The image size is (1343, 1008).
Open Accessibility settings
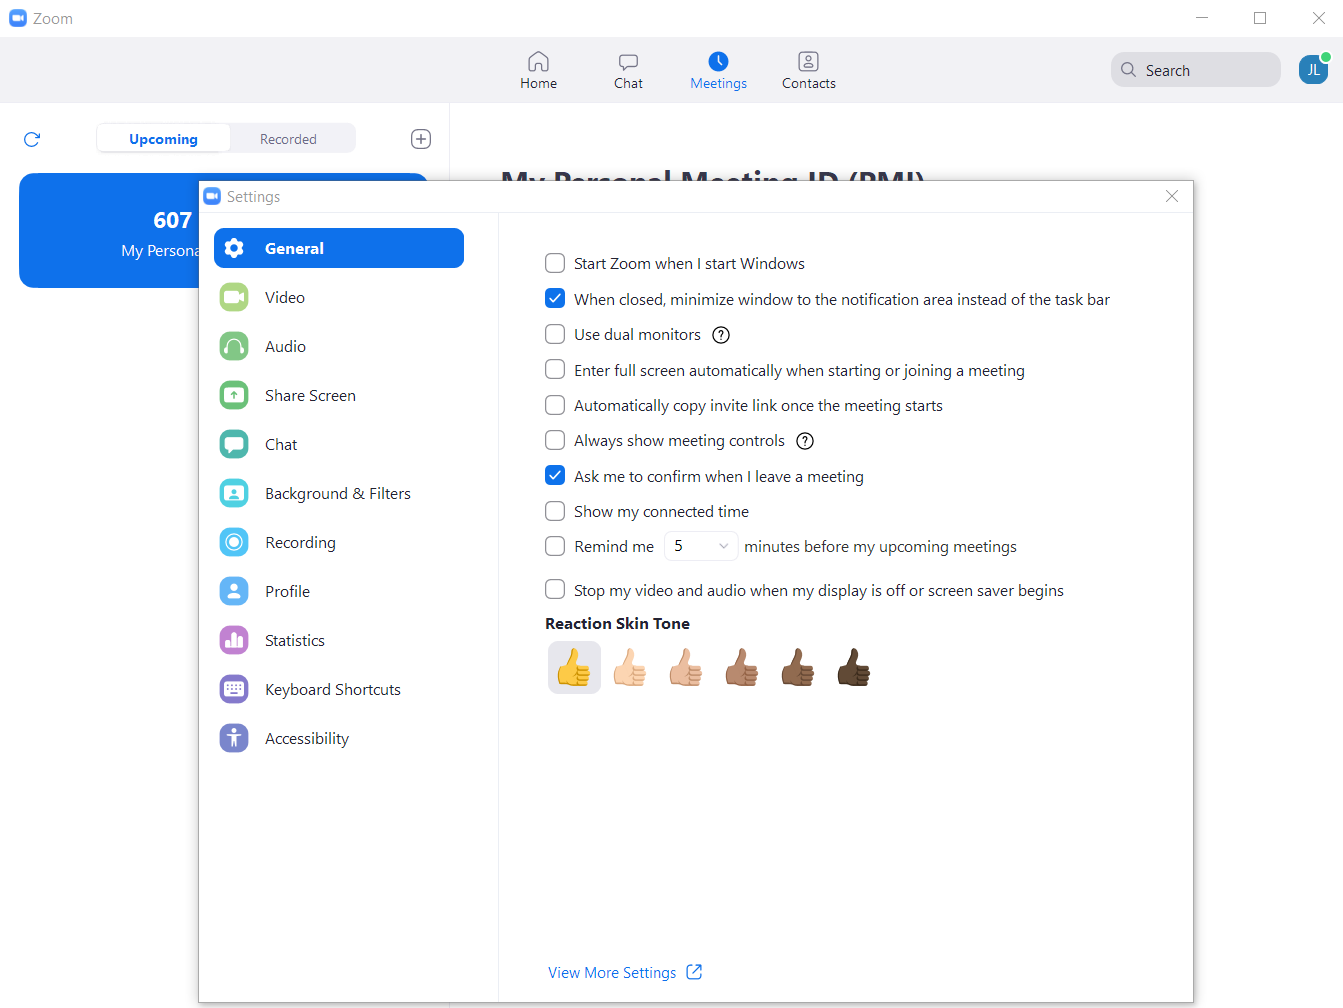pyautogui.click(x=339, y=738)
